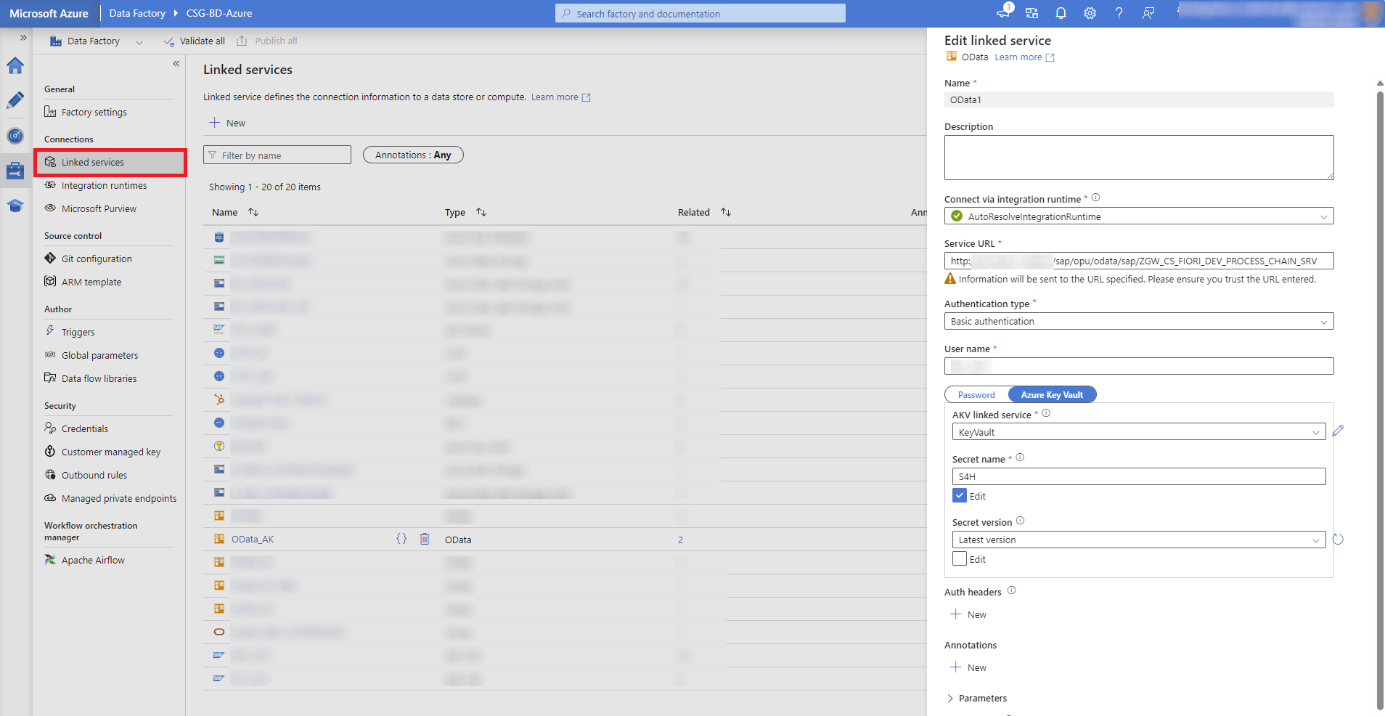
Task: Click the switch Data Factory icon in header
Action: pyautogui.click(x=1032, y=13)
